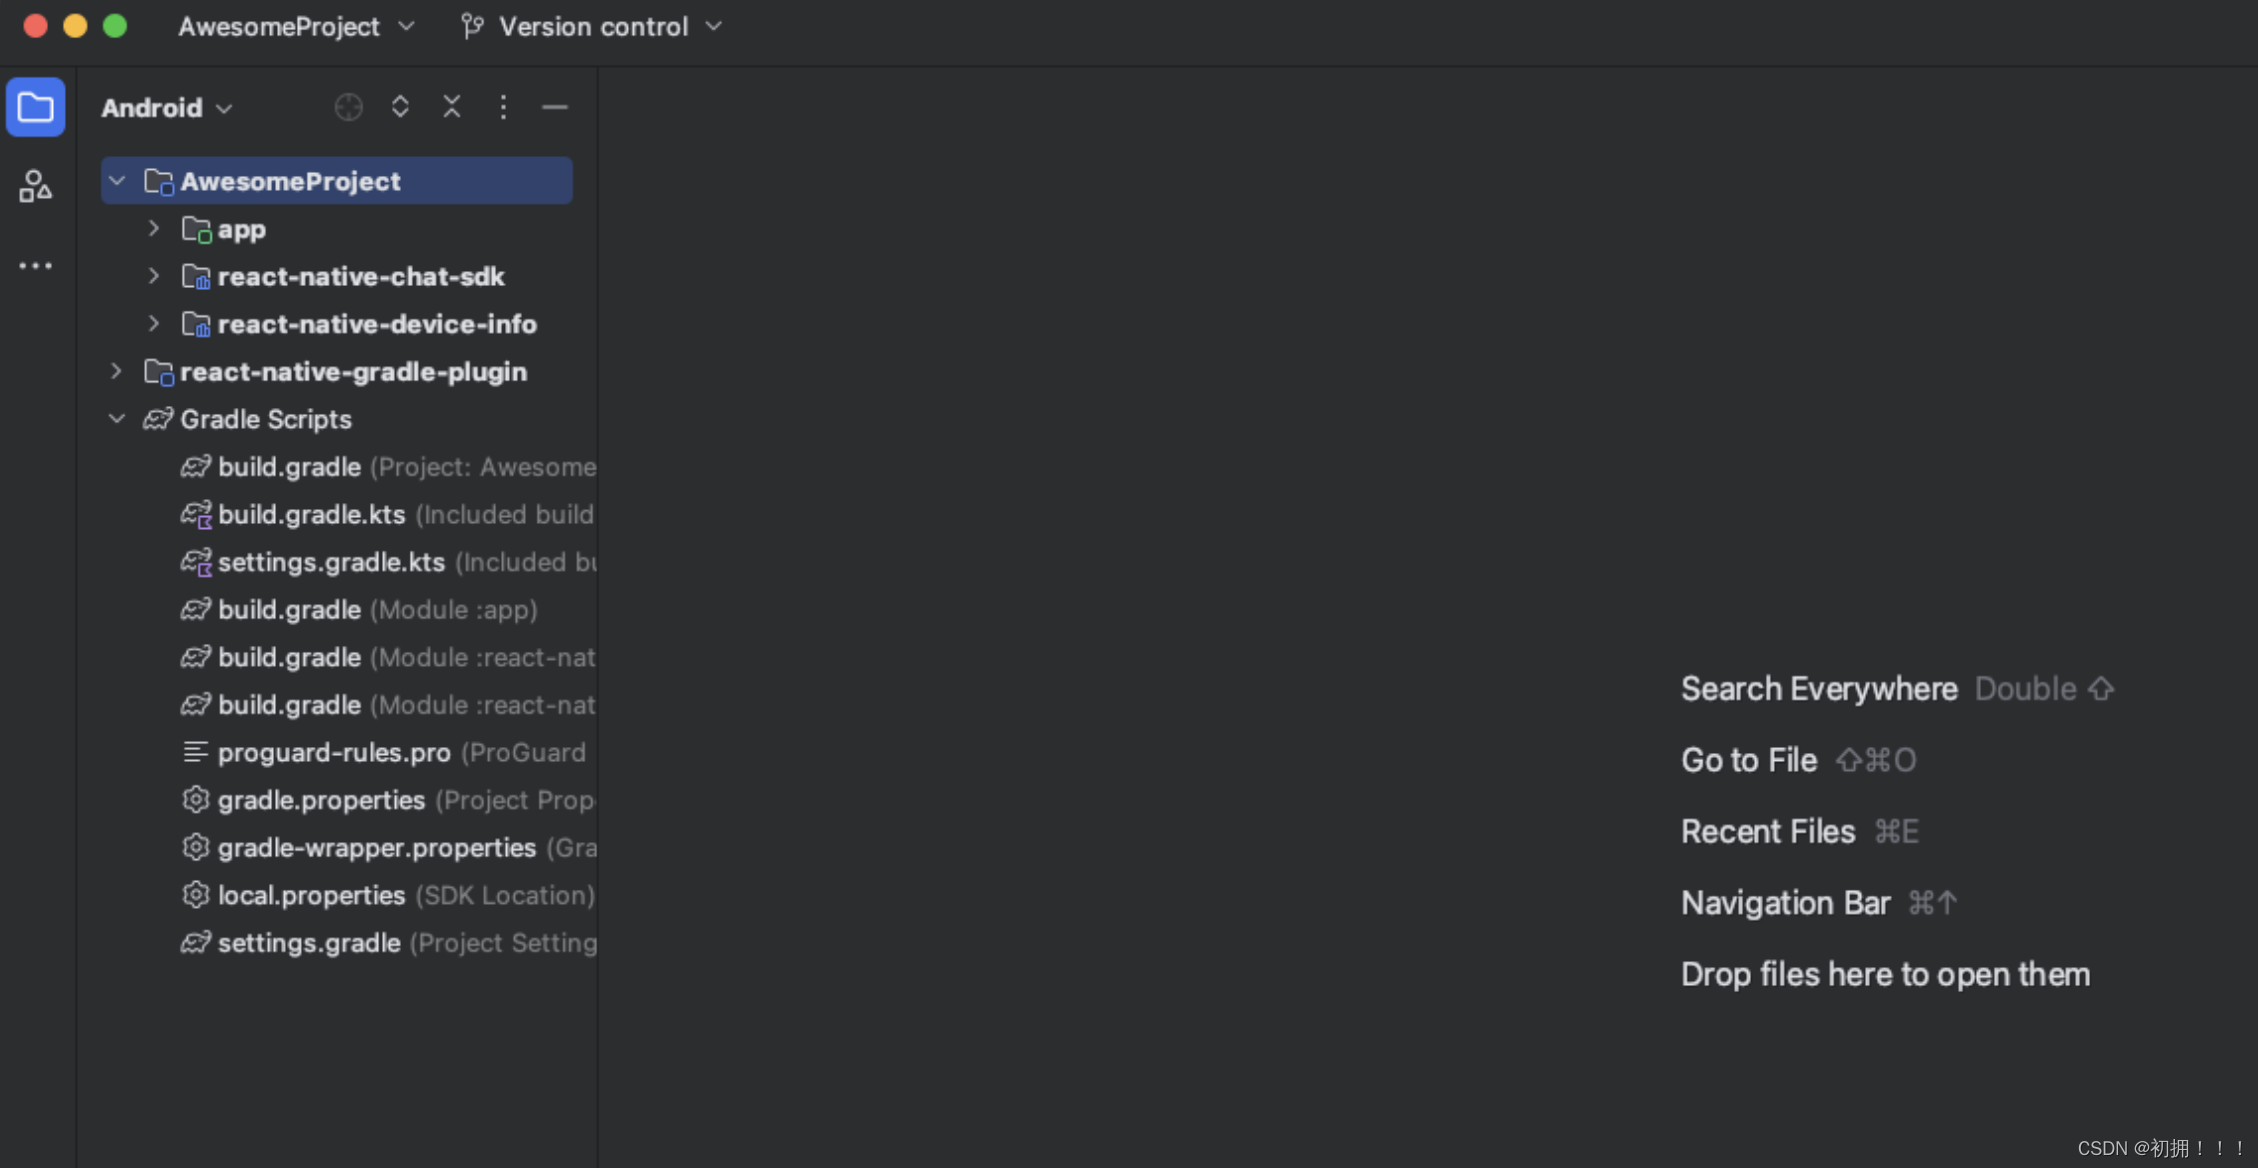Open the local.properties SDK Location file
The image size is (2258, 1168).
coord(311,895)
